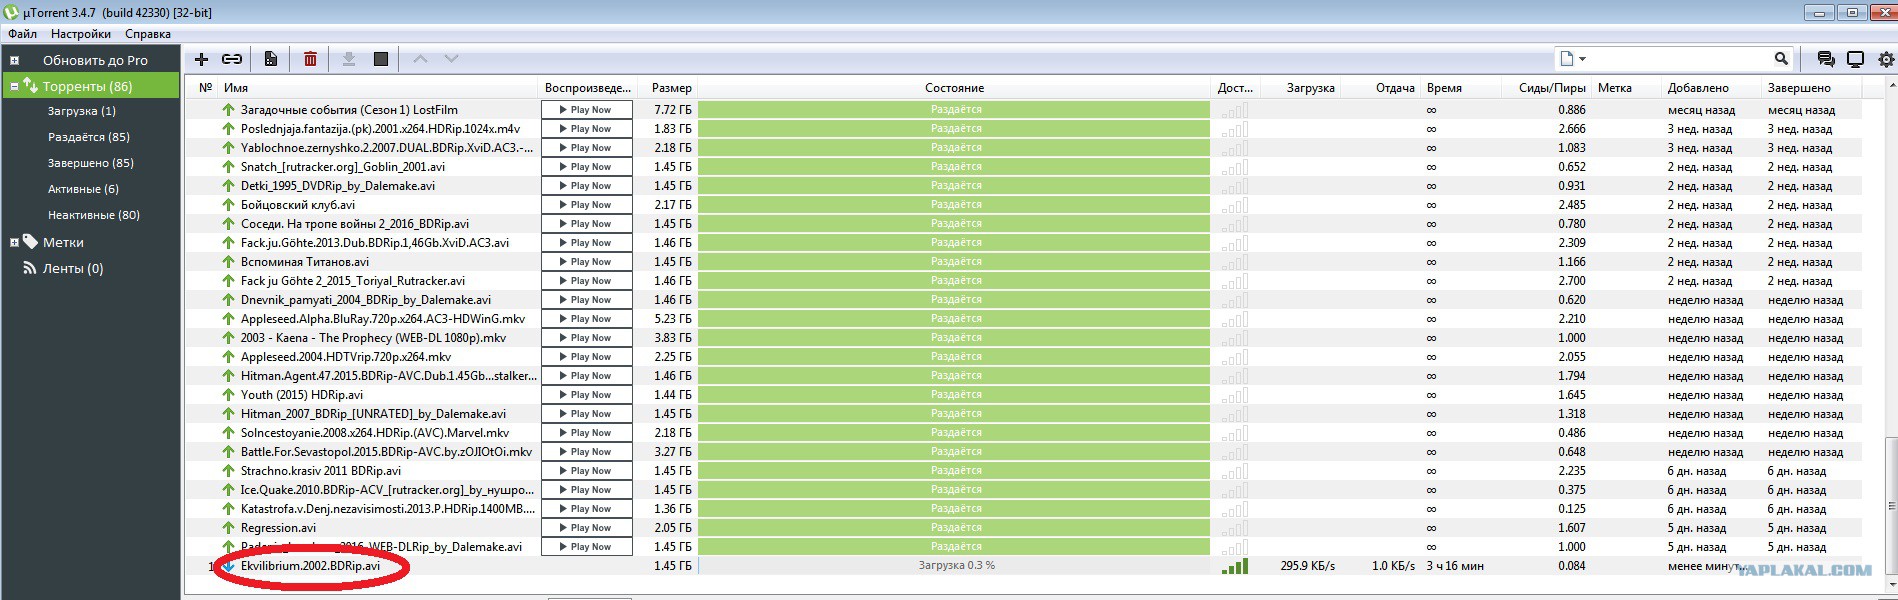
Task: Select Раздаётся (85) category
Action: [89, 137]
